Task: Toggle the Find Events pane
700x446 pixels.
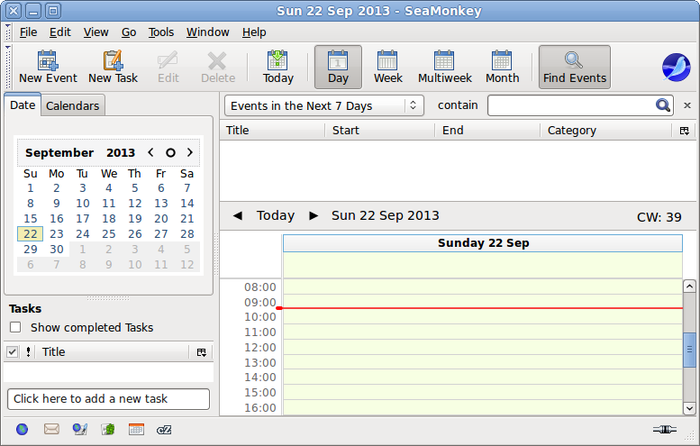Action: point(575,67)
